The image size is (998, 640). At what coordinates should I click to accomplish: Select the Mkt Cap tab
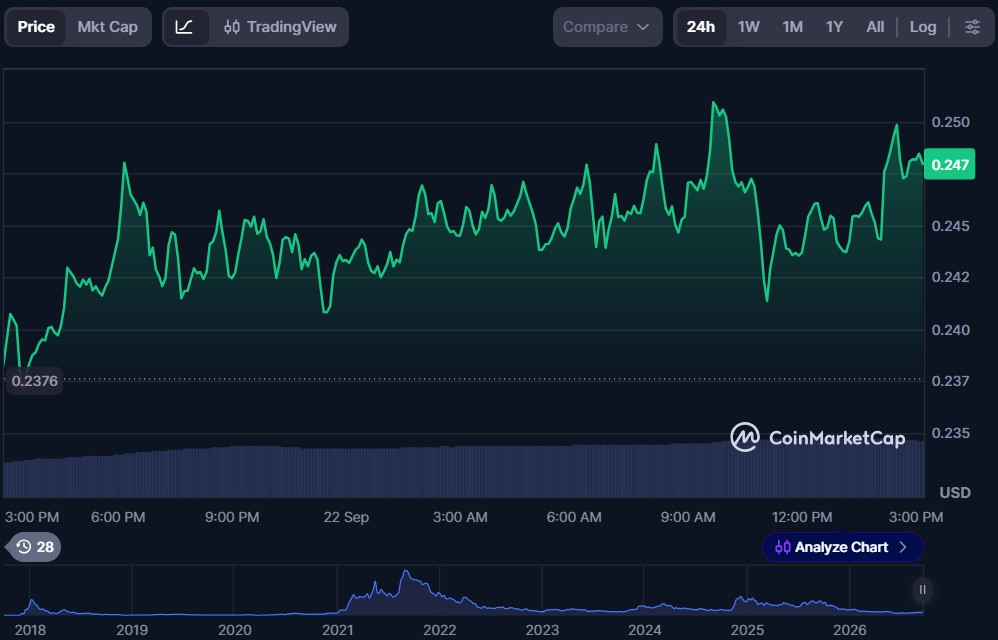click(108, 27)
